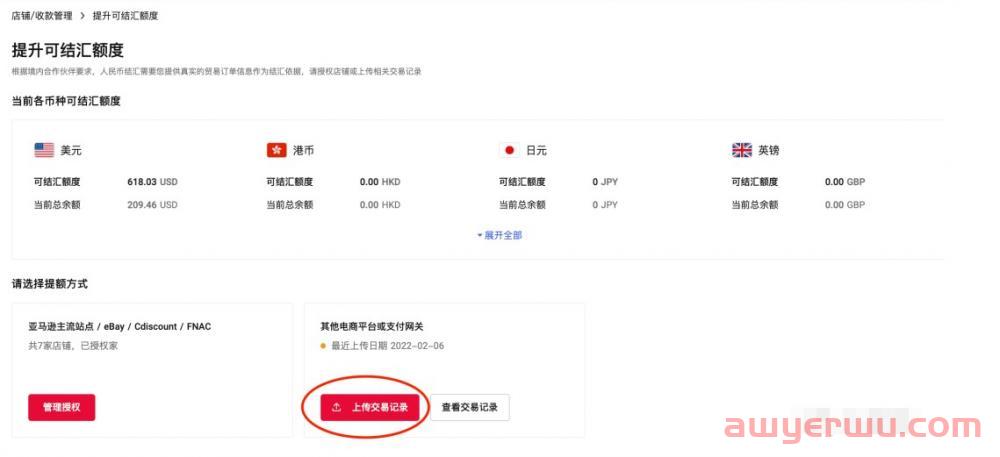Click the 请选择提额方式 section heading
The width and height of the screenshot is (1000, 457).
pos(50,284)
